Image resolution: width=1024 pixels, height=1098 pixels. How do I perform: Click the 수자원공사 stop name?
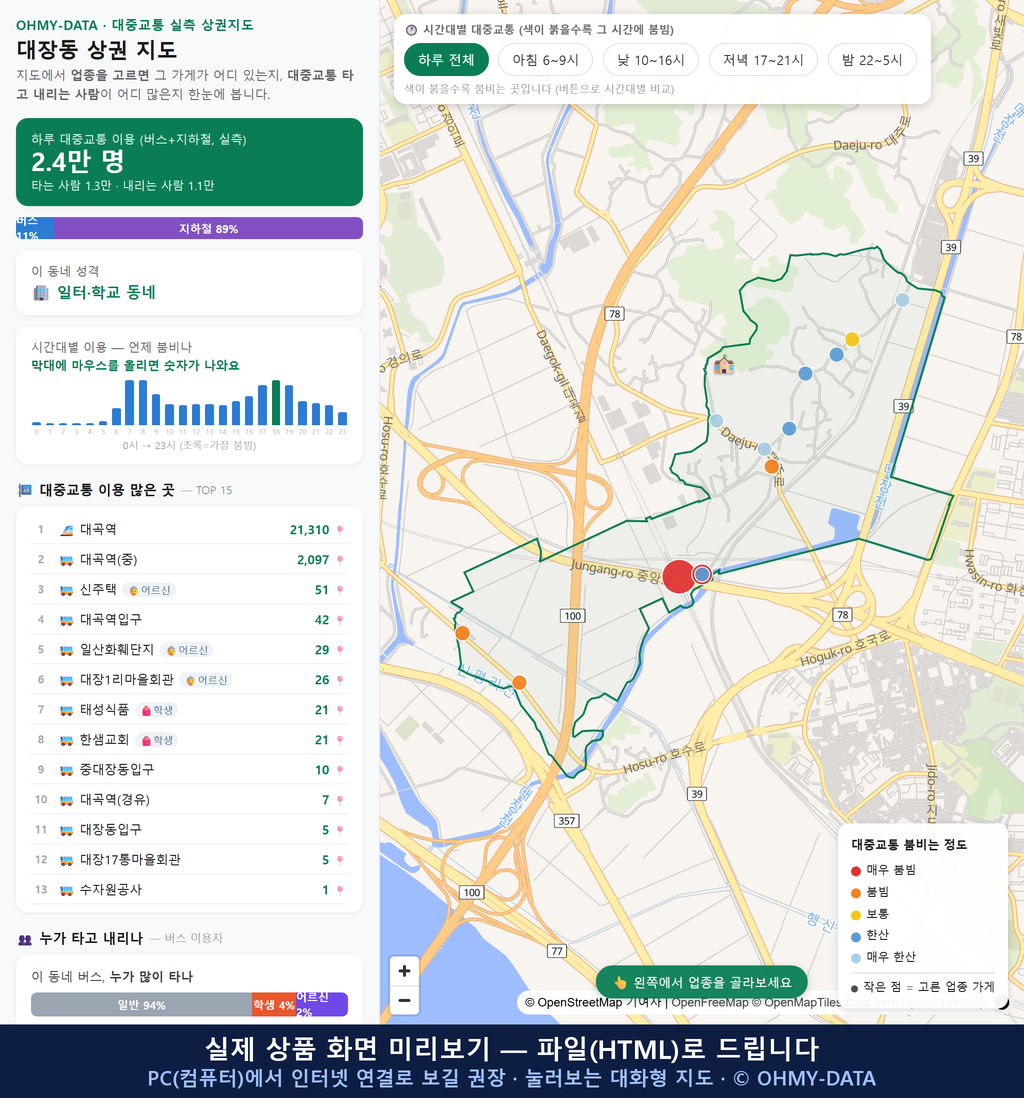(111, 890)
